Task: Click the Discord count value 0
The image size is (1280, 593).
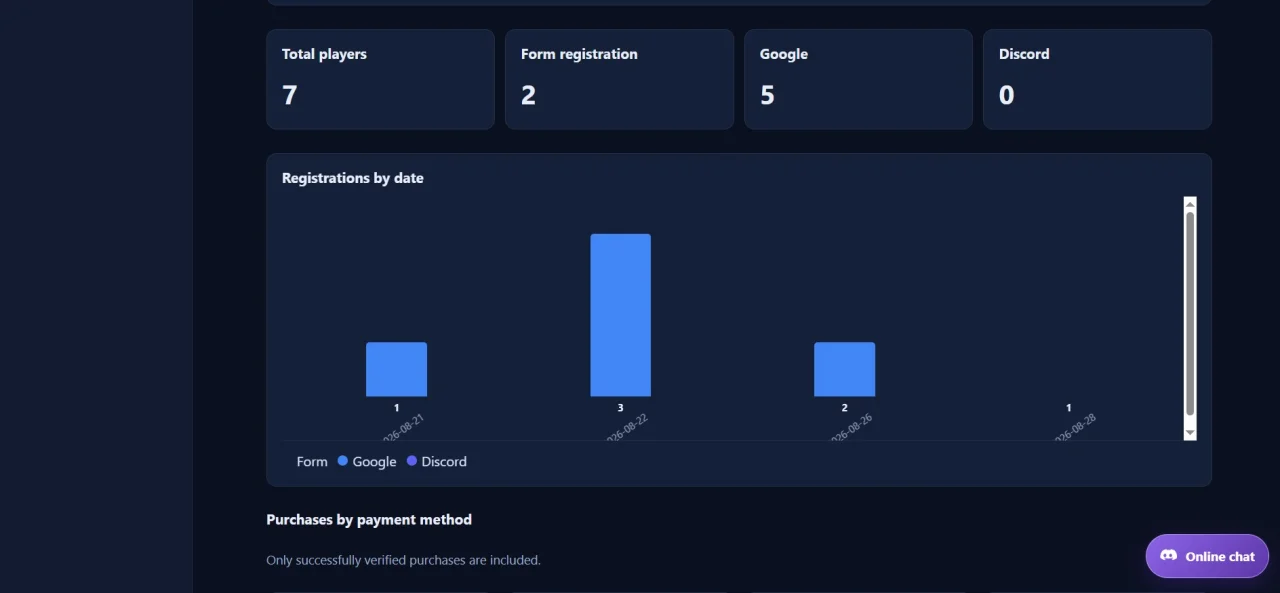Action: (1006, 95)
